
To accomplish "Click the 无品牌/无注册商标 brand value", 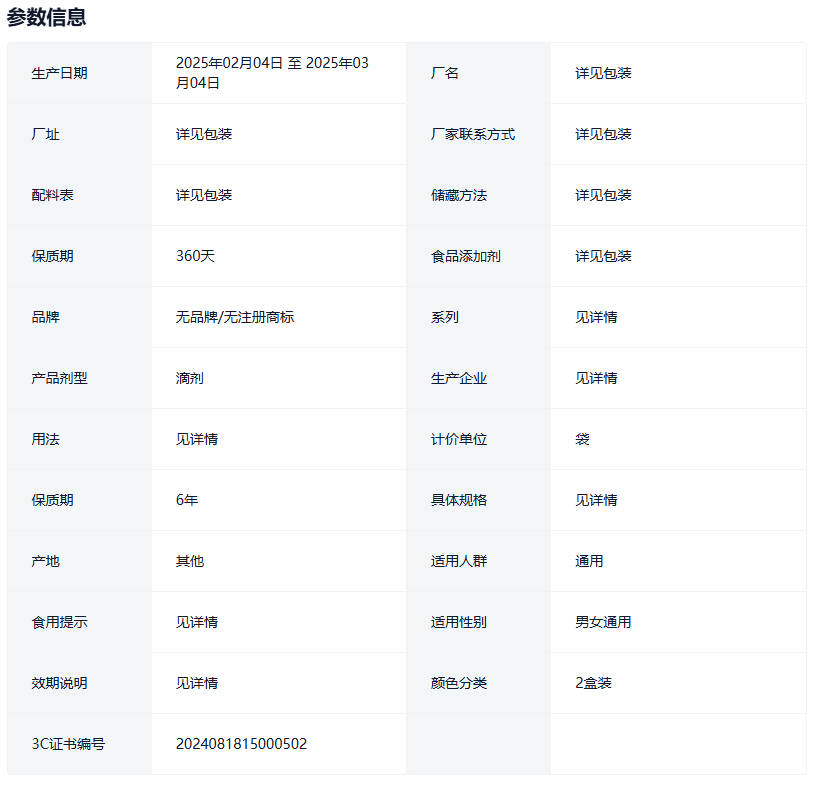I will (235, 317).
